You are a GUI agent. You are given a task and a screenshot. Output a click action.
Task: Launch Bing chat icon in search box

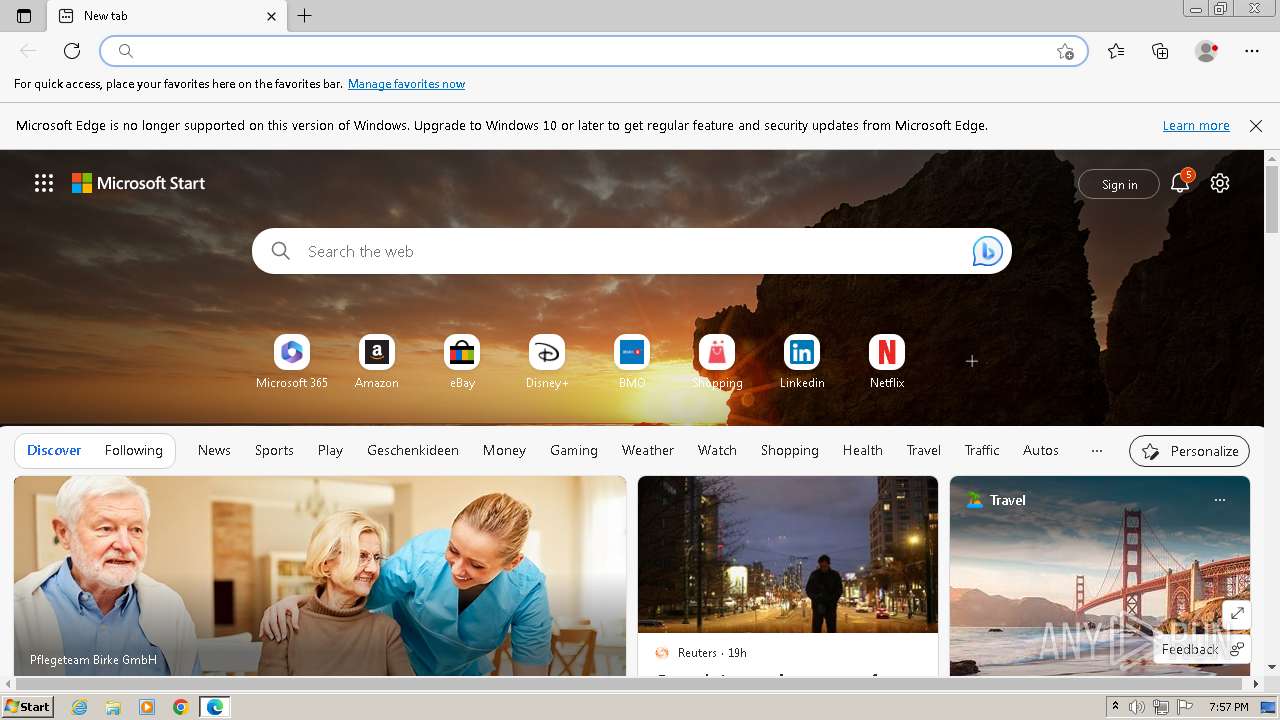(987, 252)
